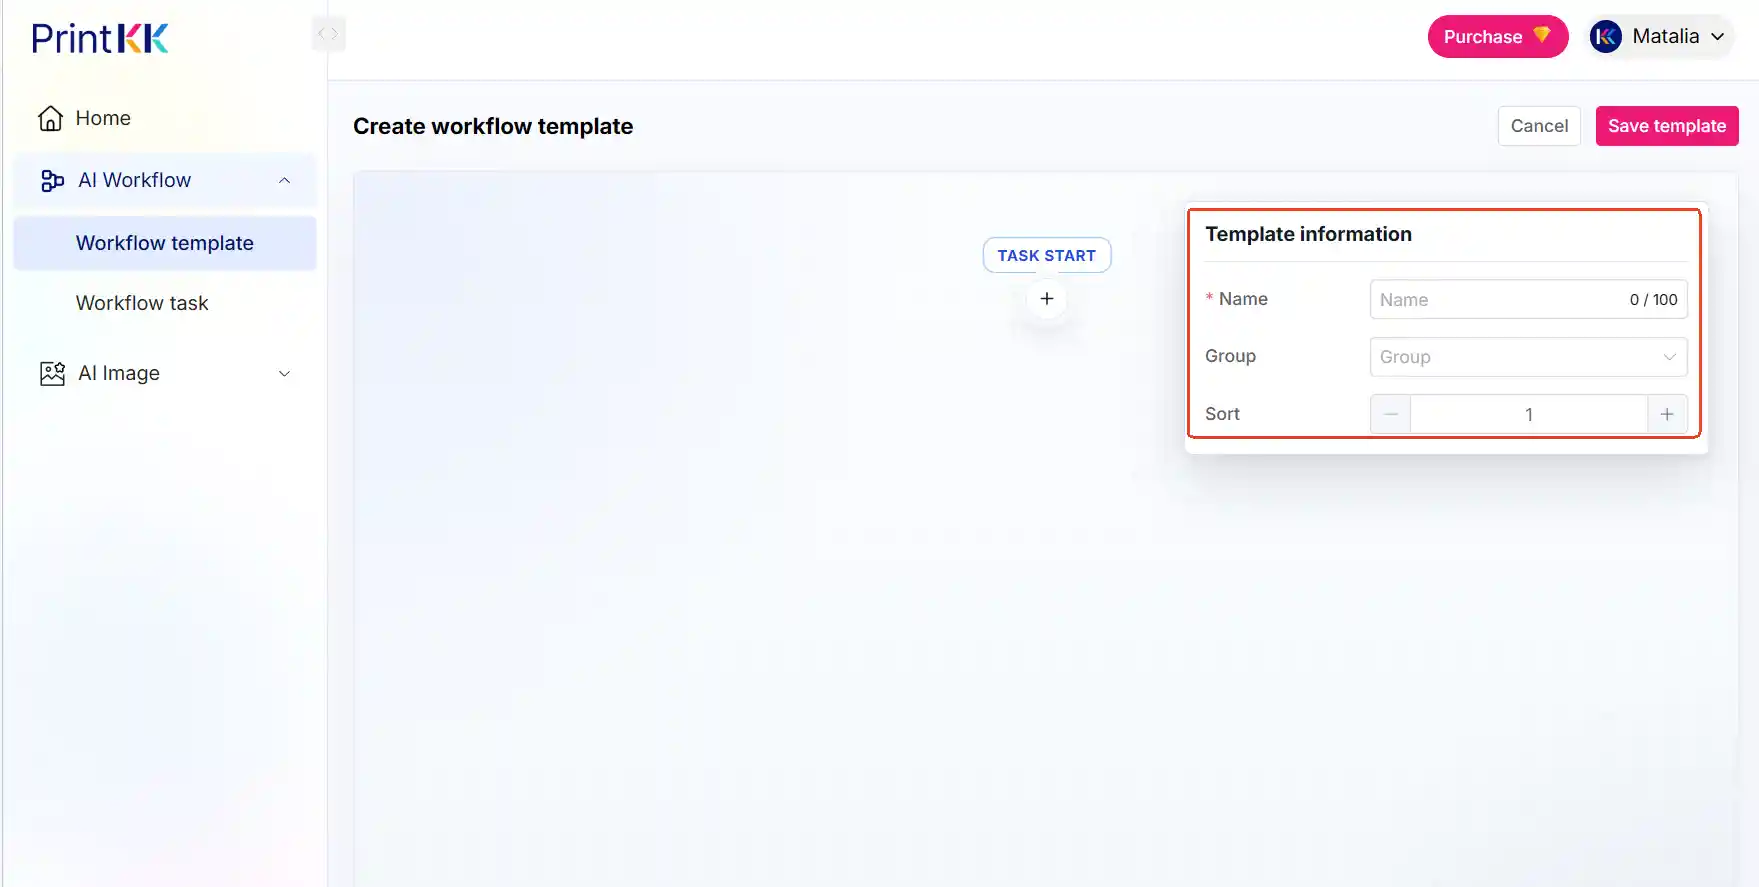Click the diamond icon on Purchase
This screenshot has height=887, width=1759.
(1542, 35)
